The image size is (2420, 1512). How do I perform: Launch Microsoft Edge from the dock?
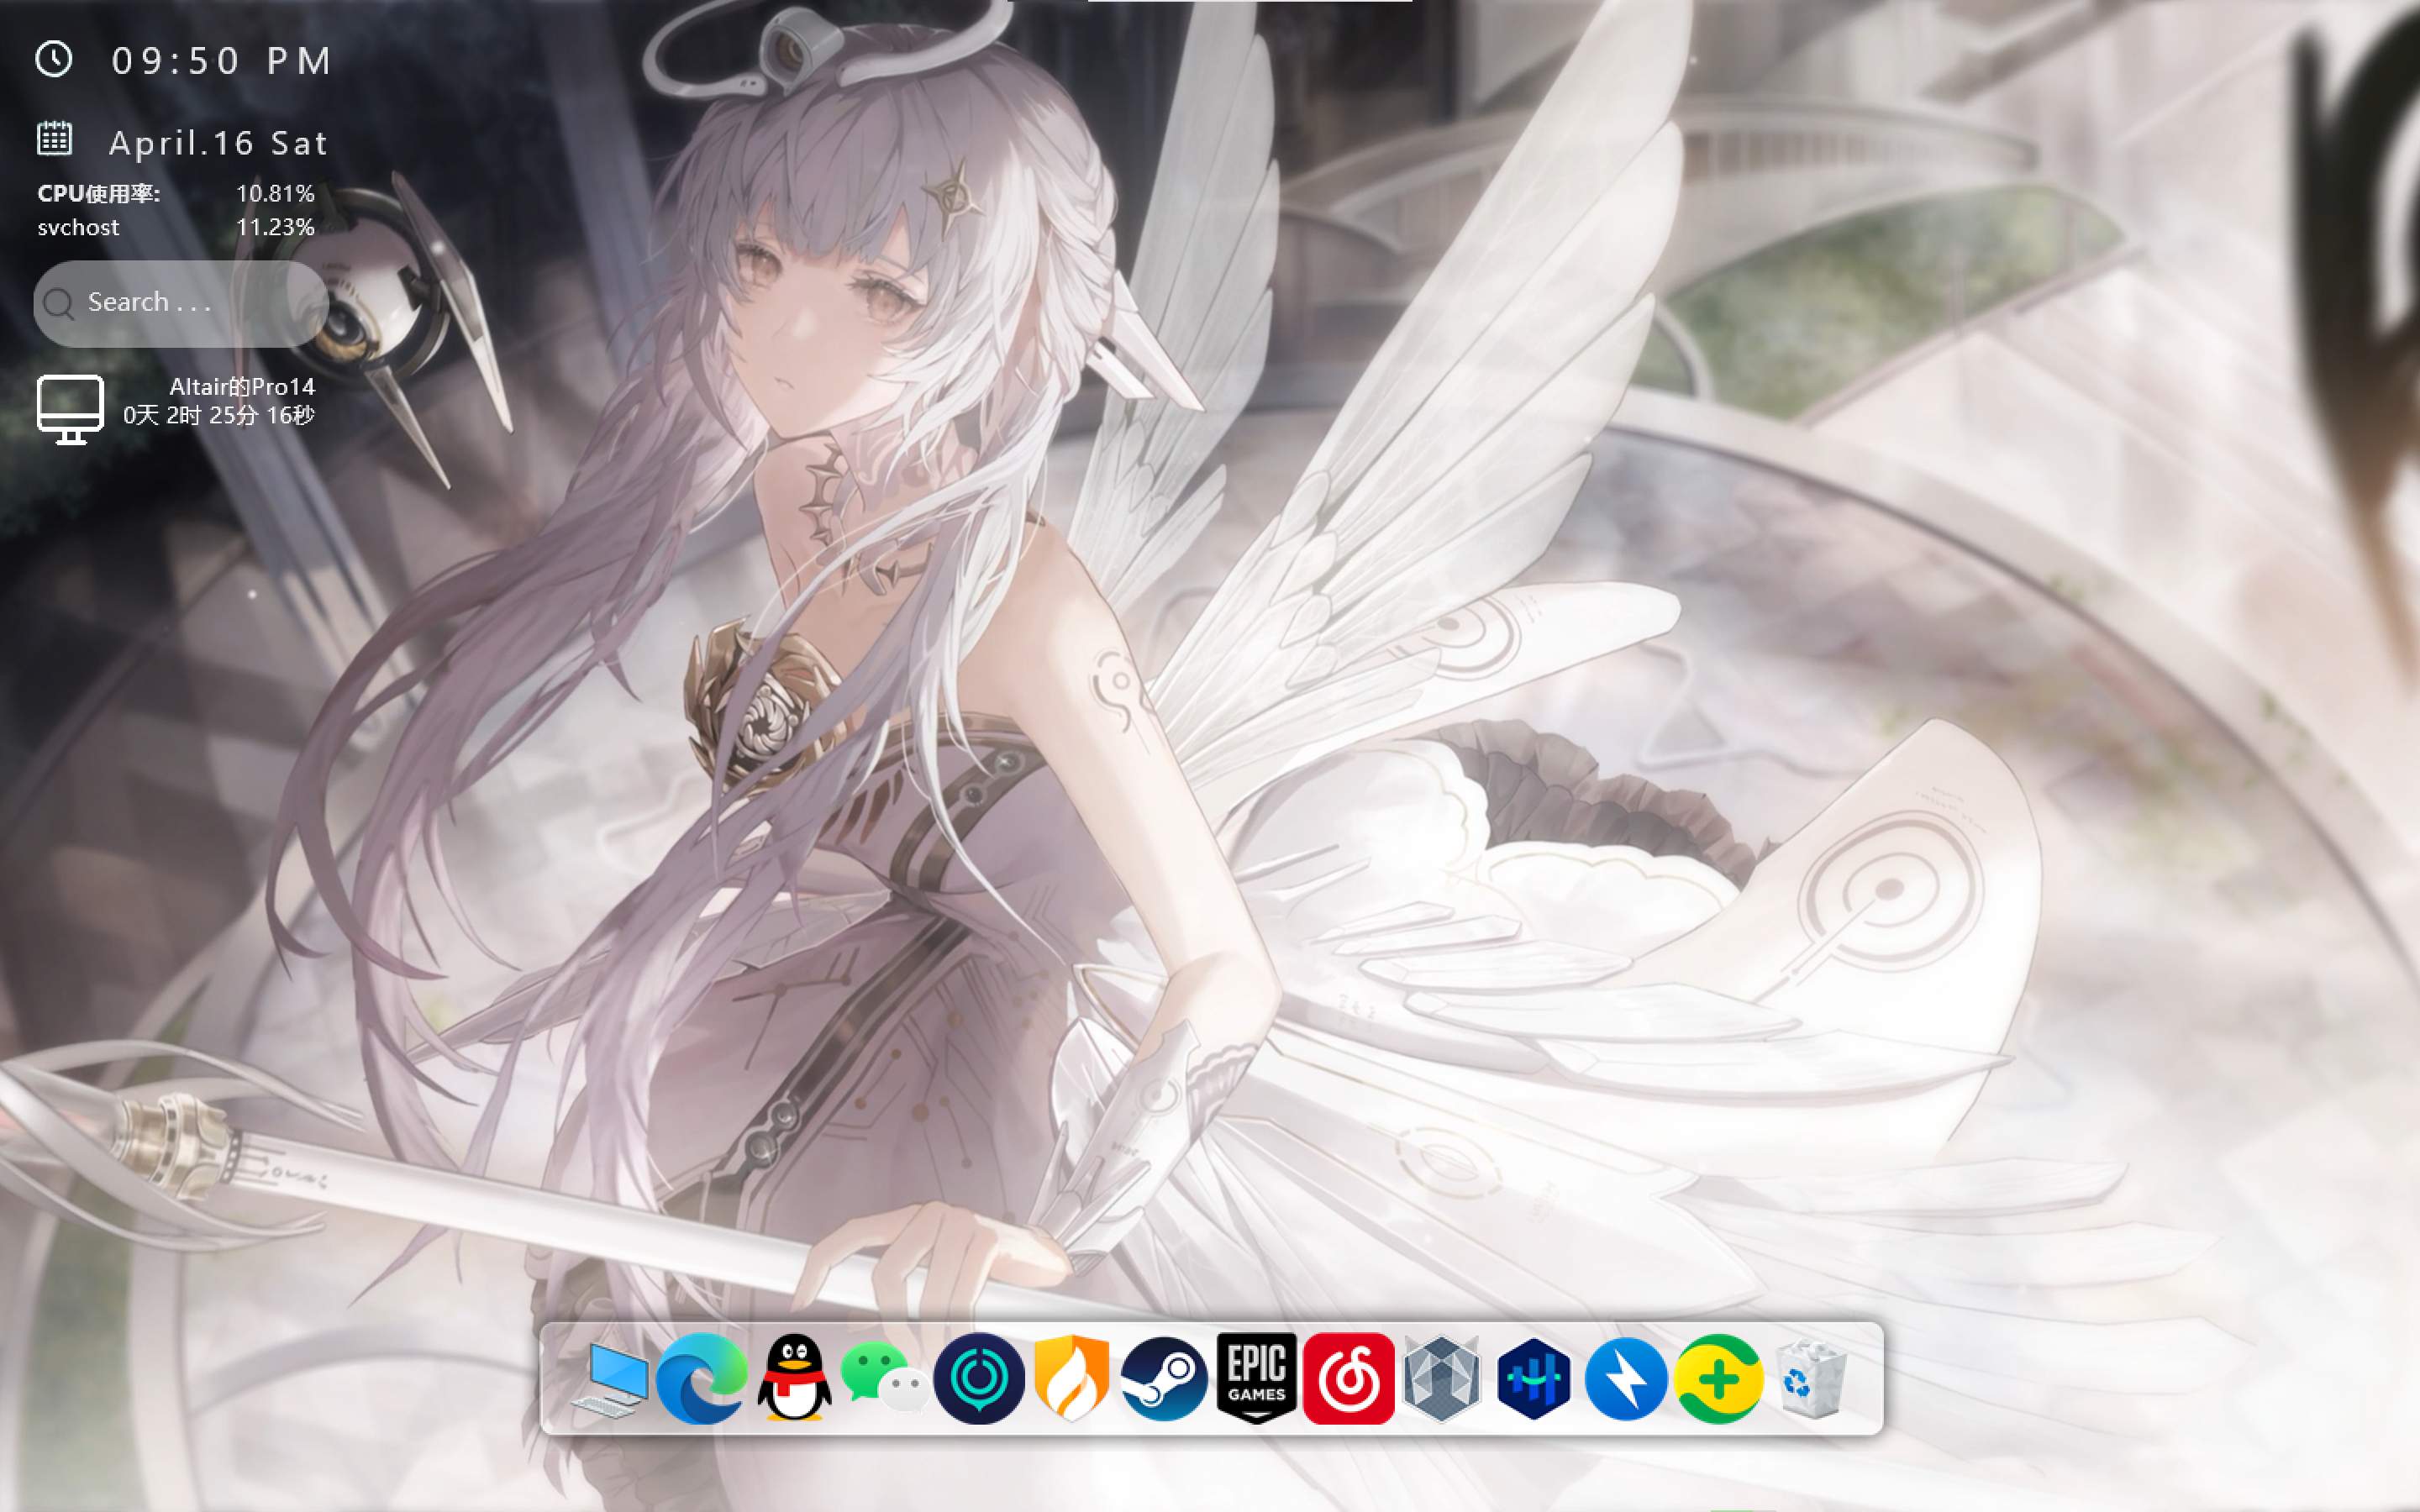(x=701, y=1378)
